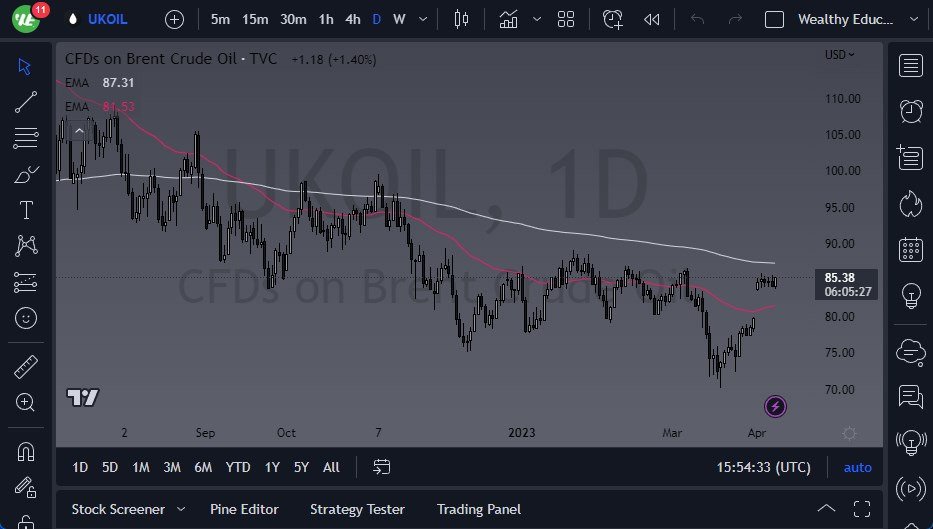Click the 15:54:33 (UTC) timezone button
Viewport: 933px width, 529px height.
(x=763, y=468)
